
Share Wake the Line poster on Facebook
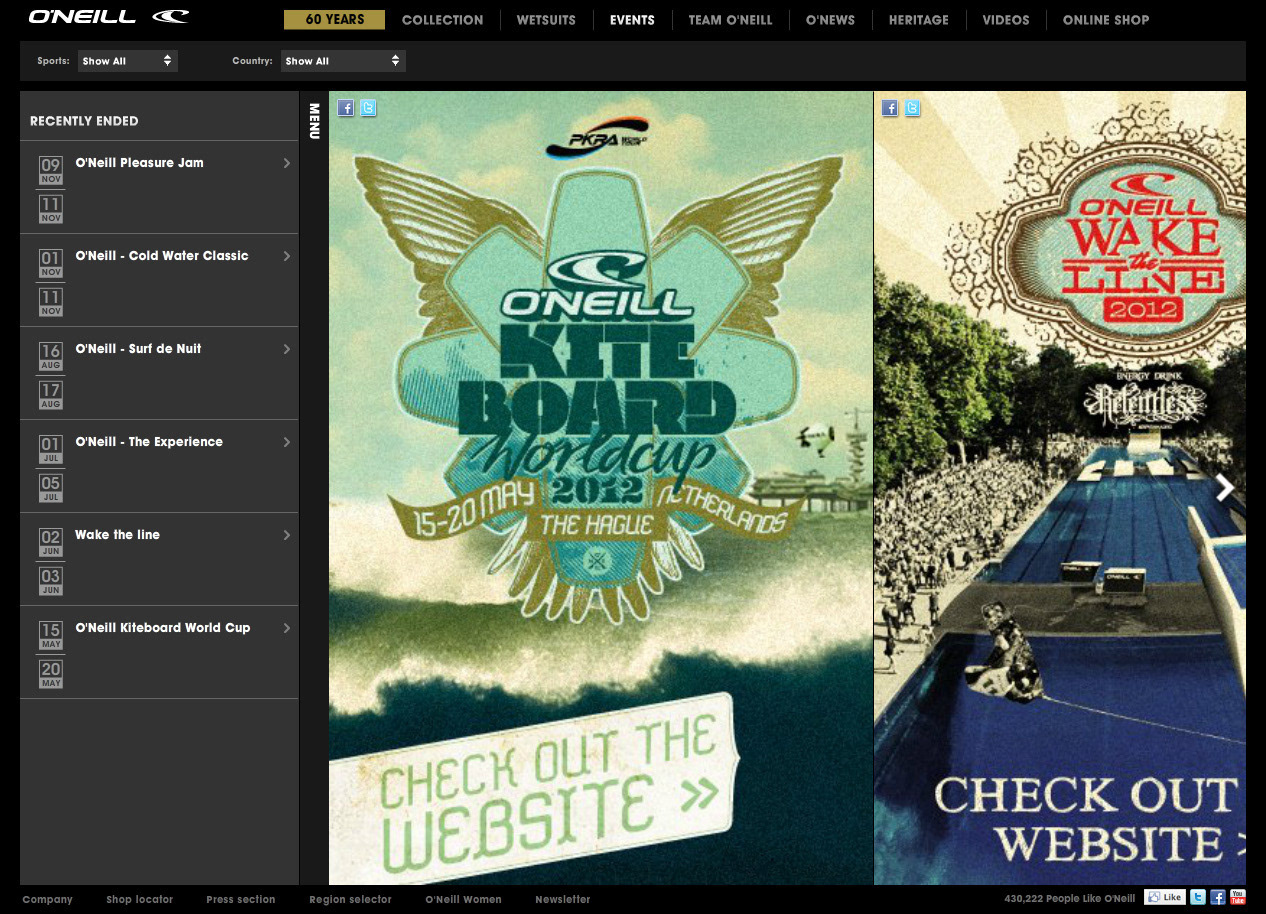tap(890, 108)
